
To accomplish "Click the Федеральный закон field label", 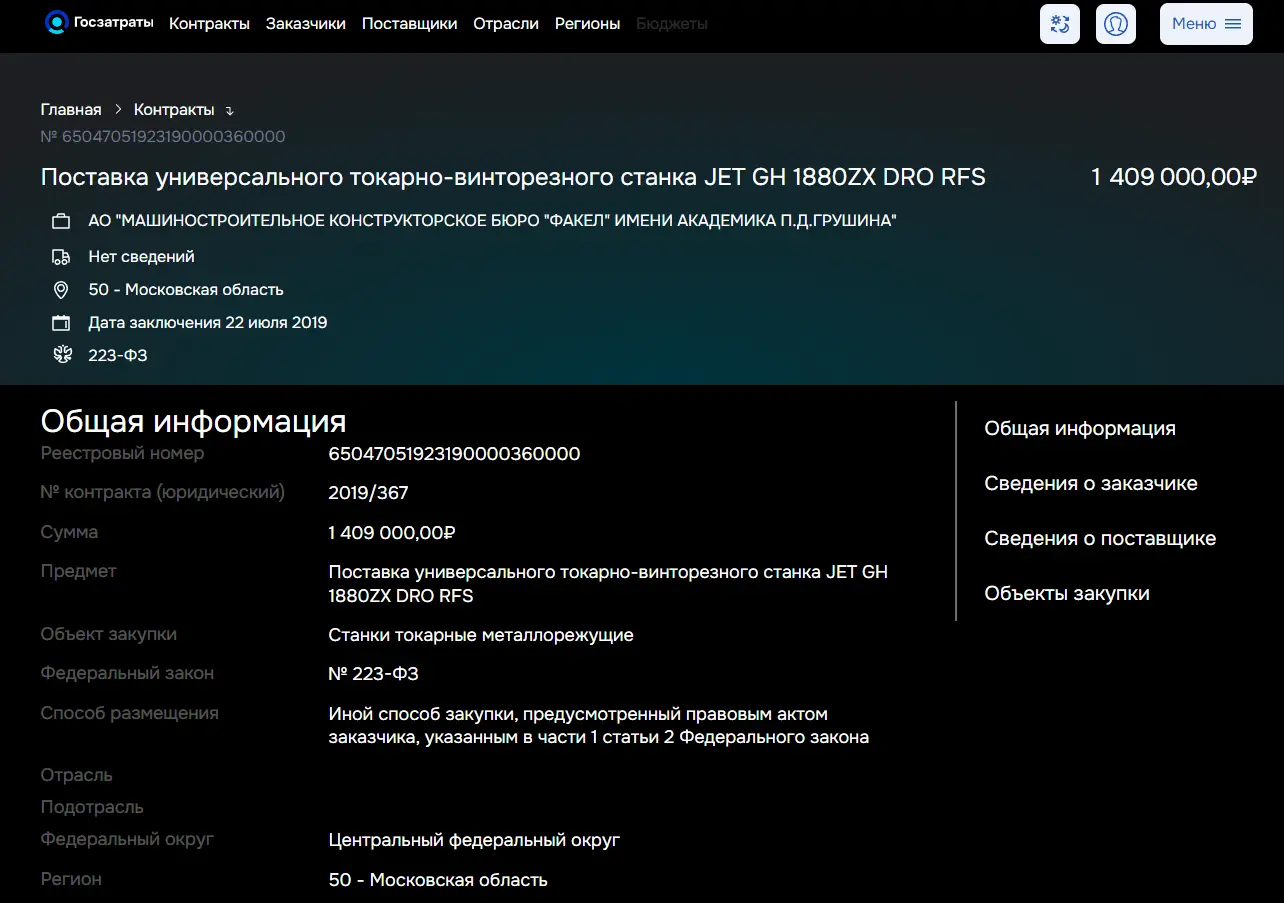I will 127,674.
